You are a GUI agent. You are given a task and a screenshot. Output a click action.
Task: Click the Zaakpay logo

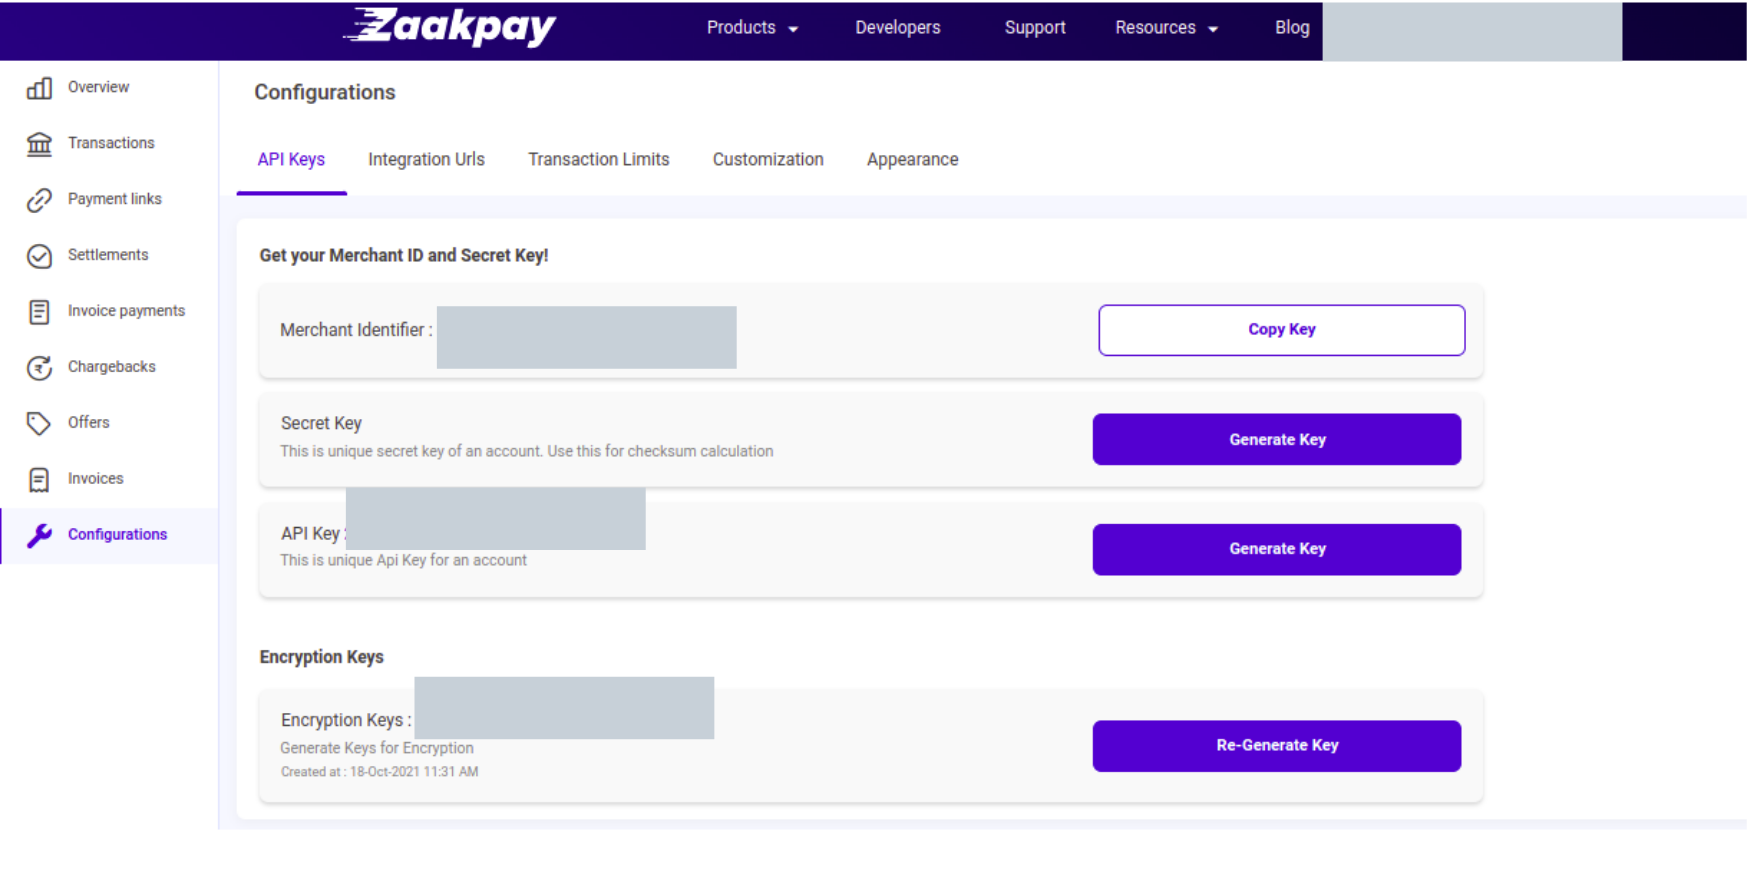pyautogui.click(x=450, y=27)
